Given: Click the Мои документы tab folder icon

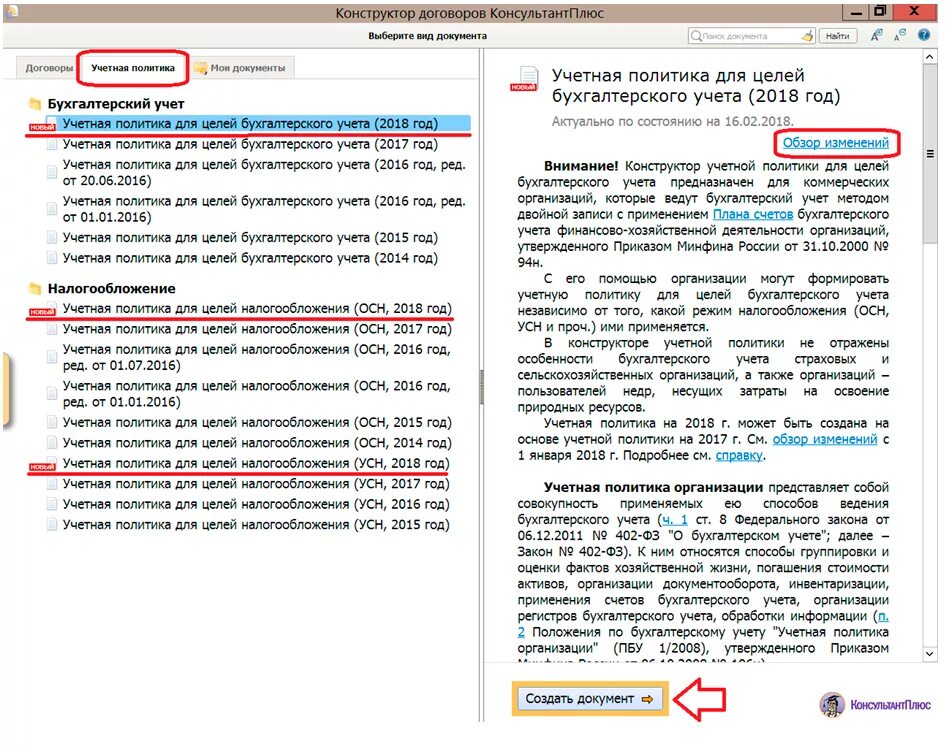Looking at the screenshot, I should pyautogui.click(x=200, y=68).
